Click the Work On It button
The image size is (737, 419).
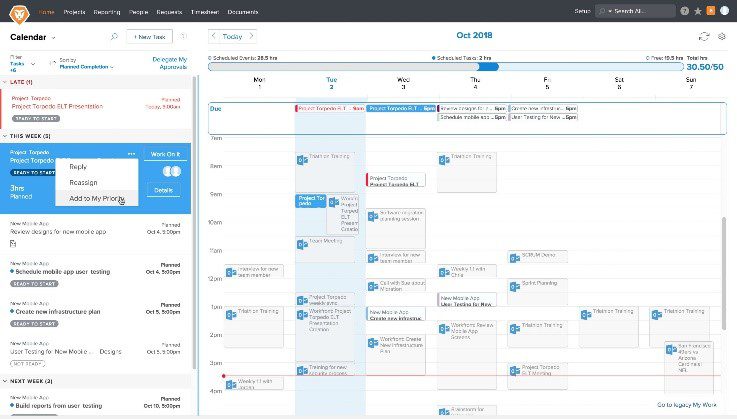pyautogui.click(x=165, y=154)
